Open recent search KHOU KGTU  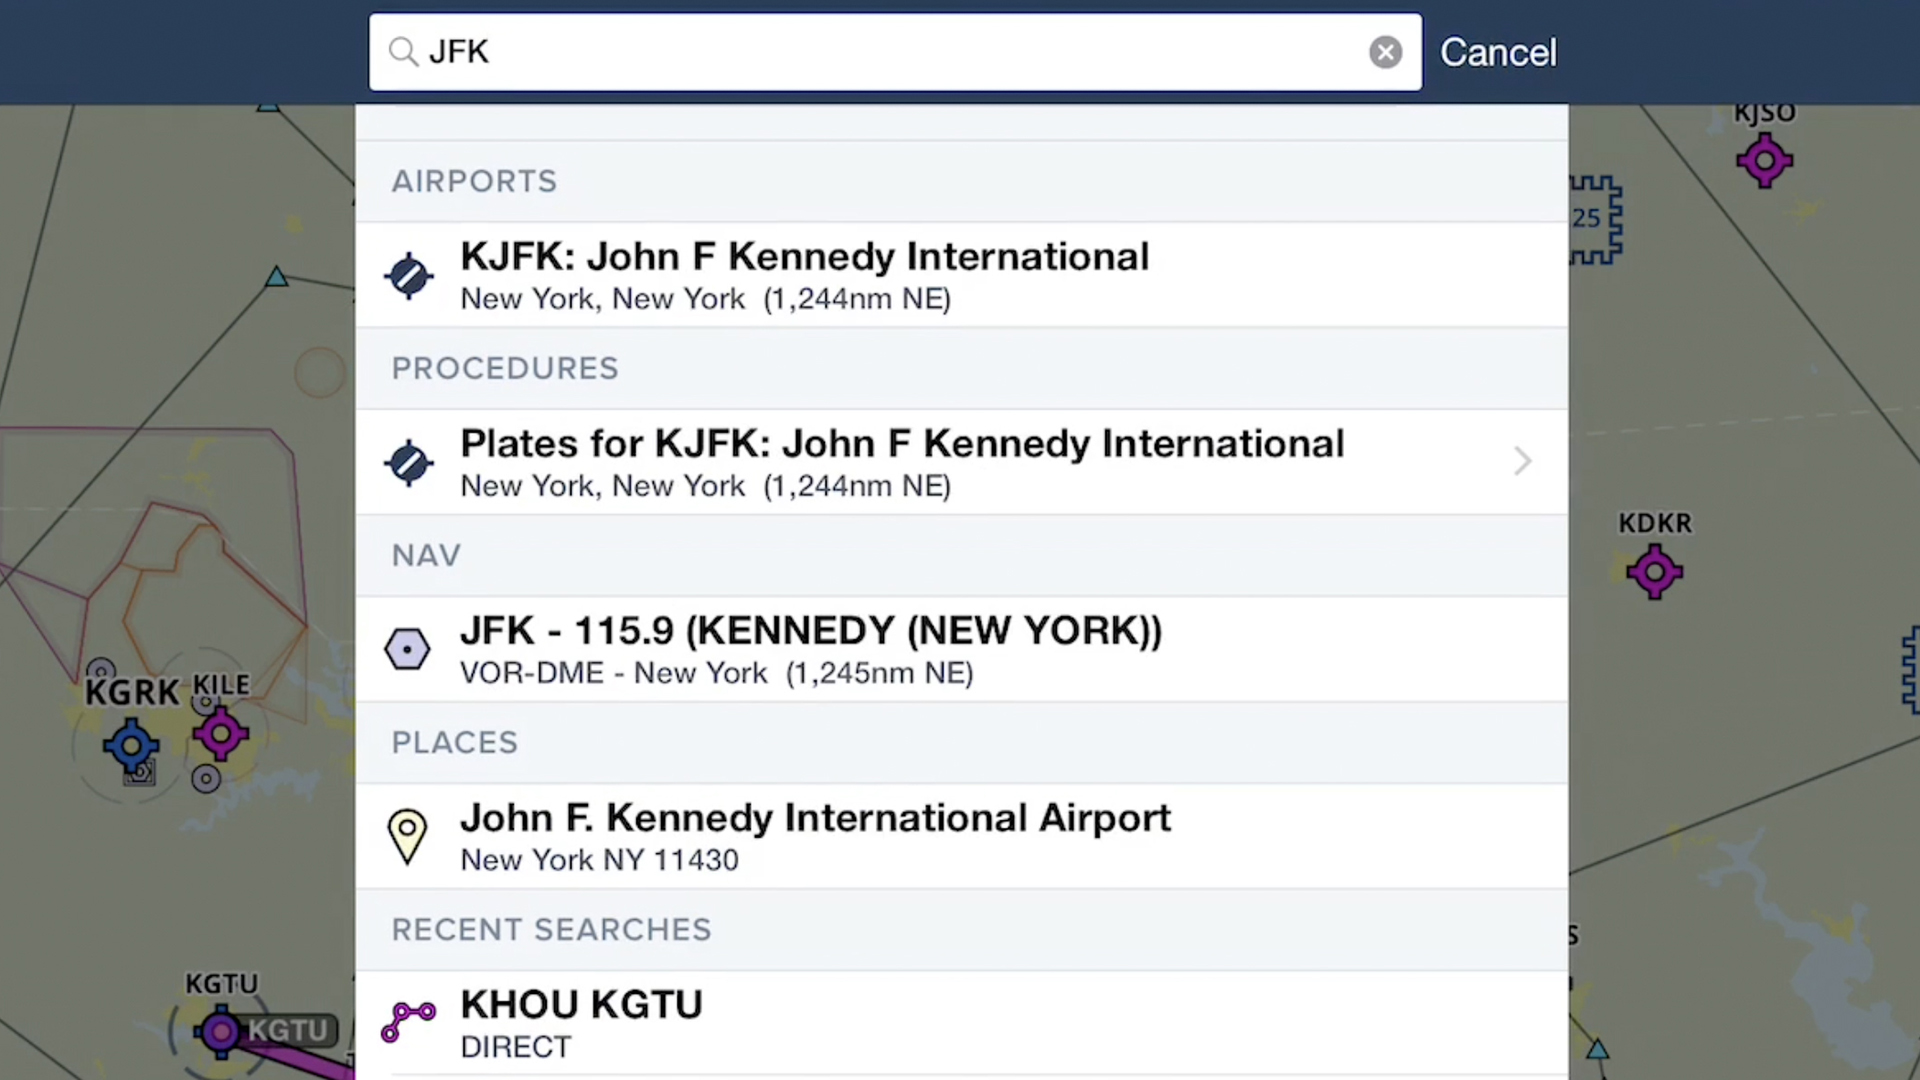[961, 1023]
